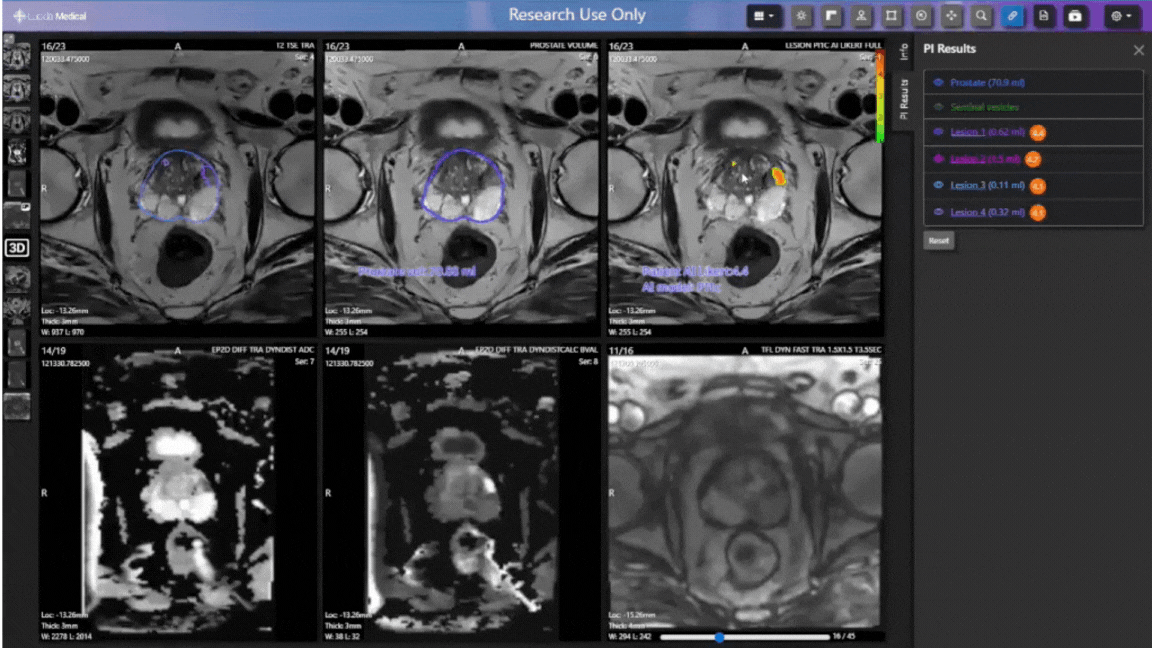The width and height of the screenshot is (1152, 648).
Task: Open the viewport layout dropdown
Action: (765, 16)
